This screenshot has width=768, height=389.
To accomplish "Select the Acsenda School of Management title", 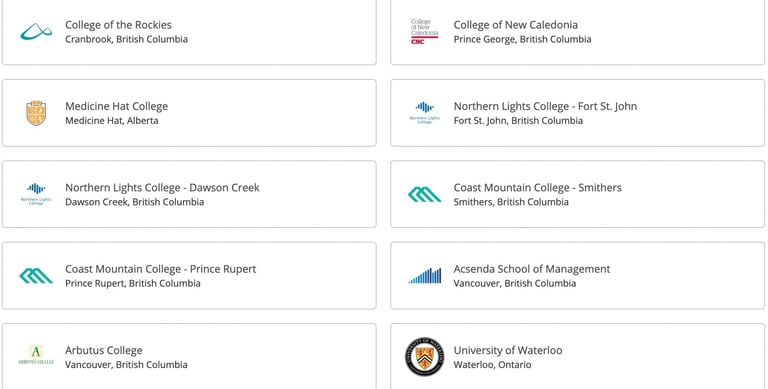I will coord(532,268).
